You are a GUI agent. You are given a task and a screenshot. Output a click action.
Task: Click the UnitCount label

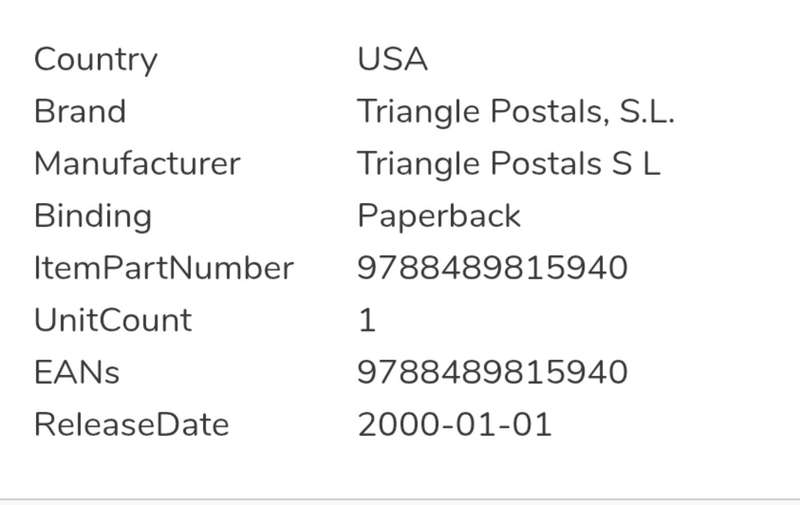pyautogui.click(x=113, y=320)
